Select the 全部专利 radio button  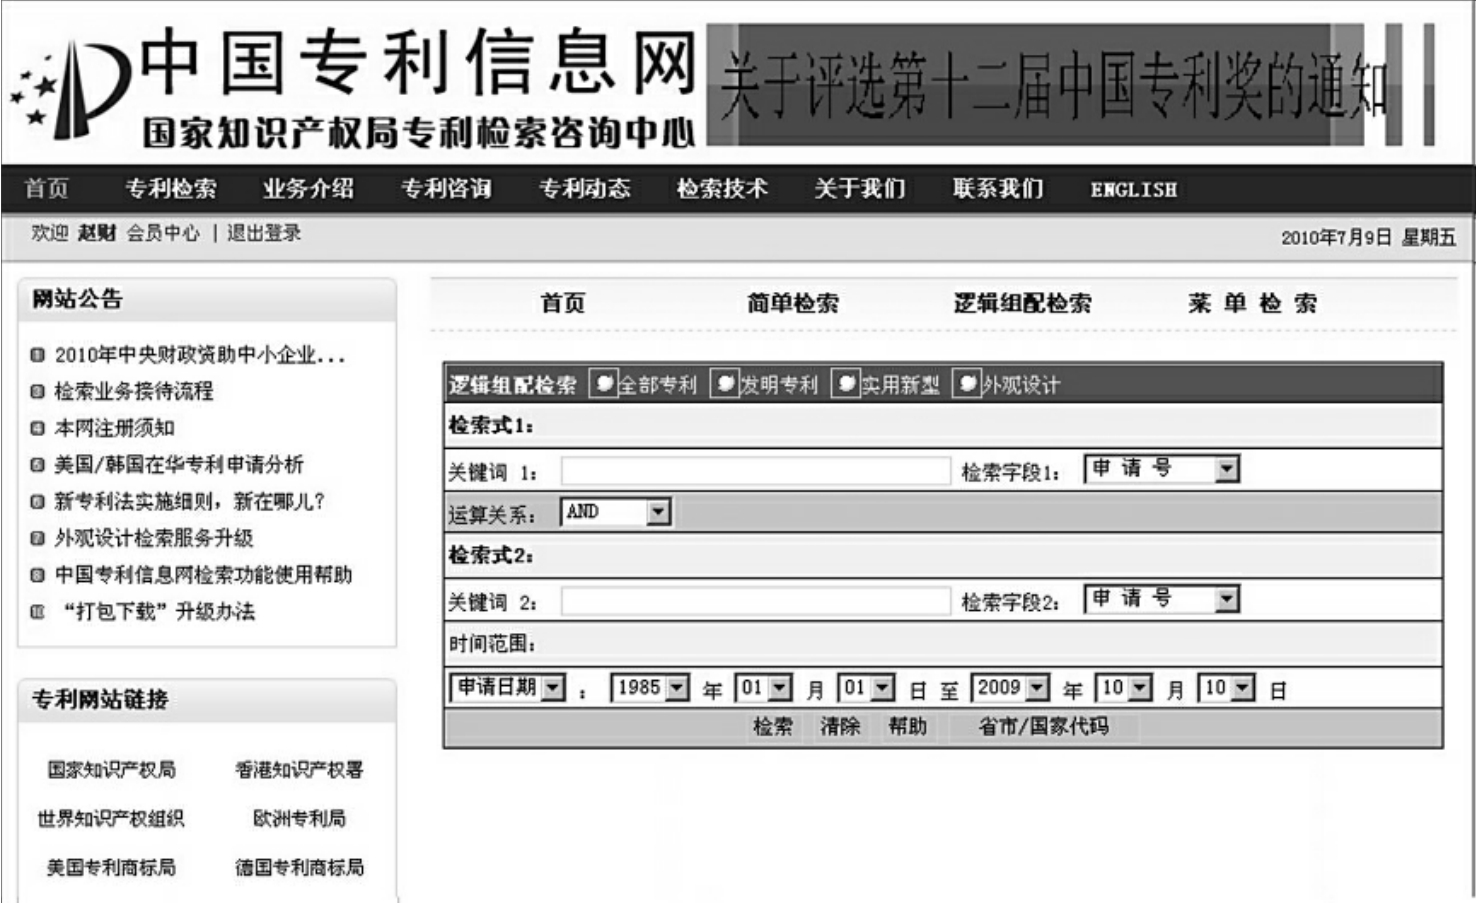[603, 384]
